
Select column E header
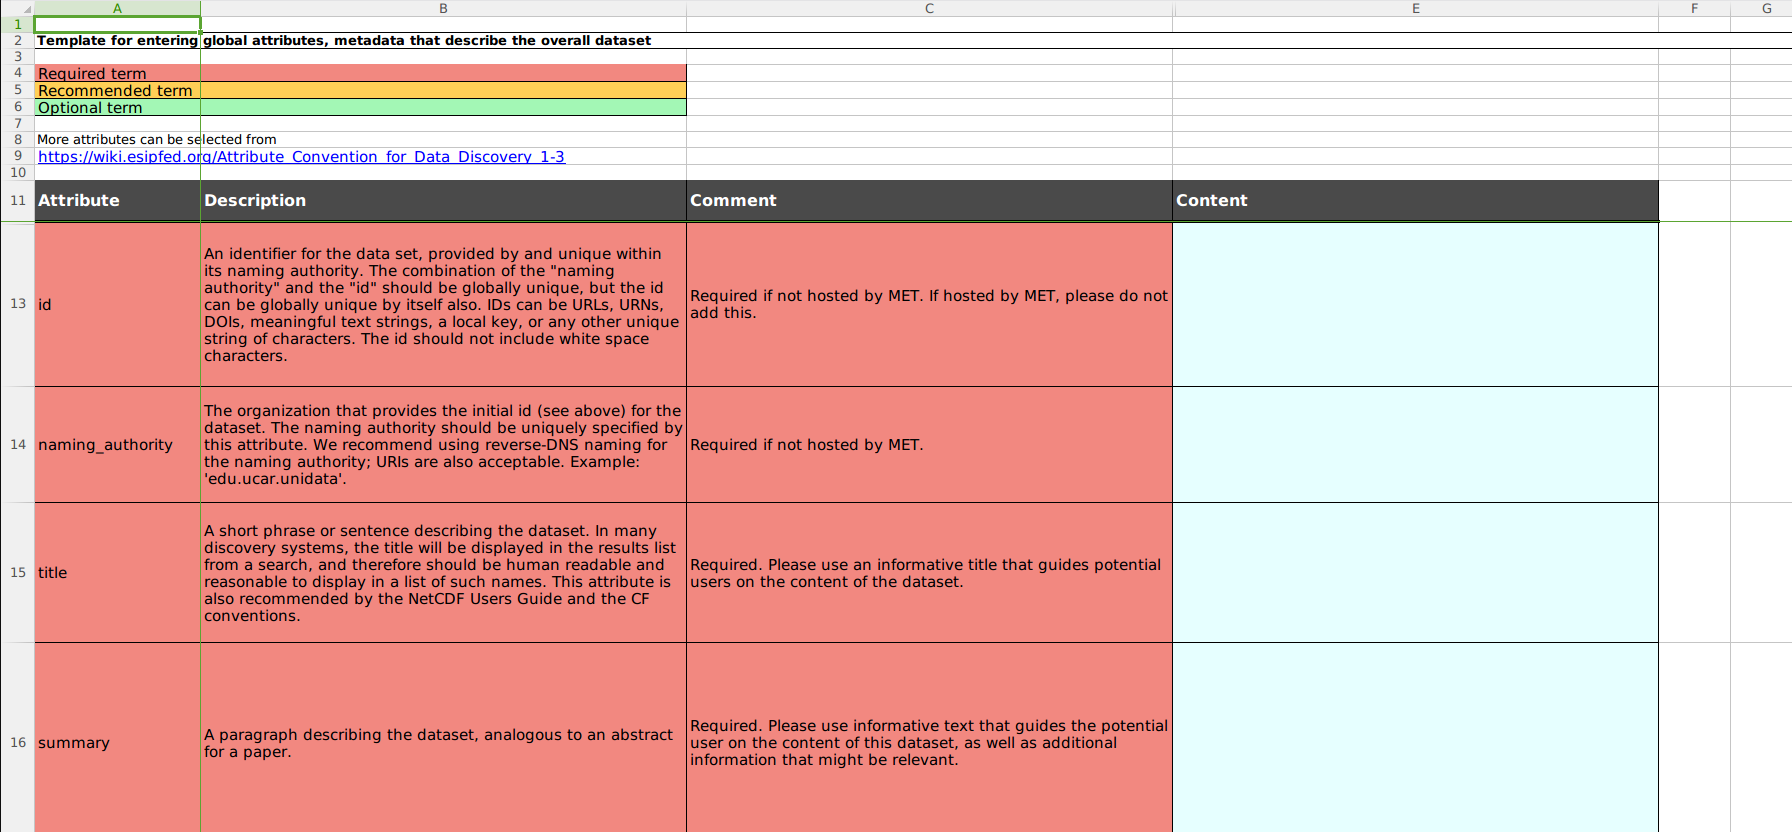(1415, 8)
